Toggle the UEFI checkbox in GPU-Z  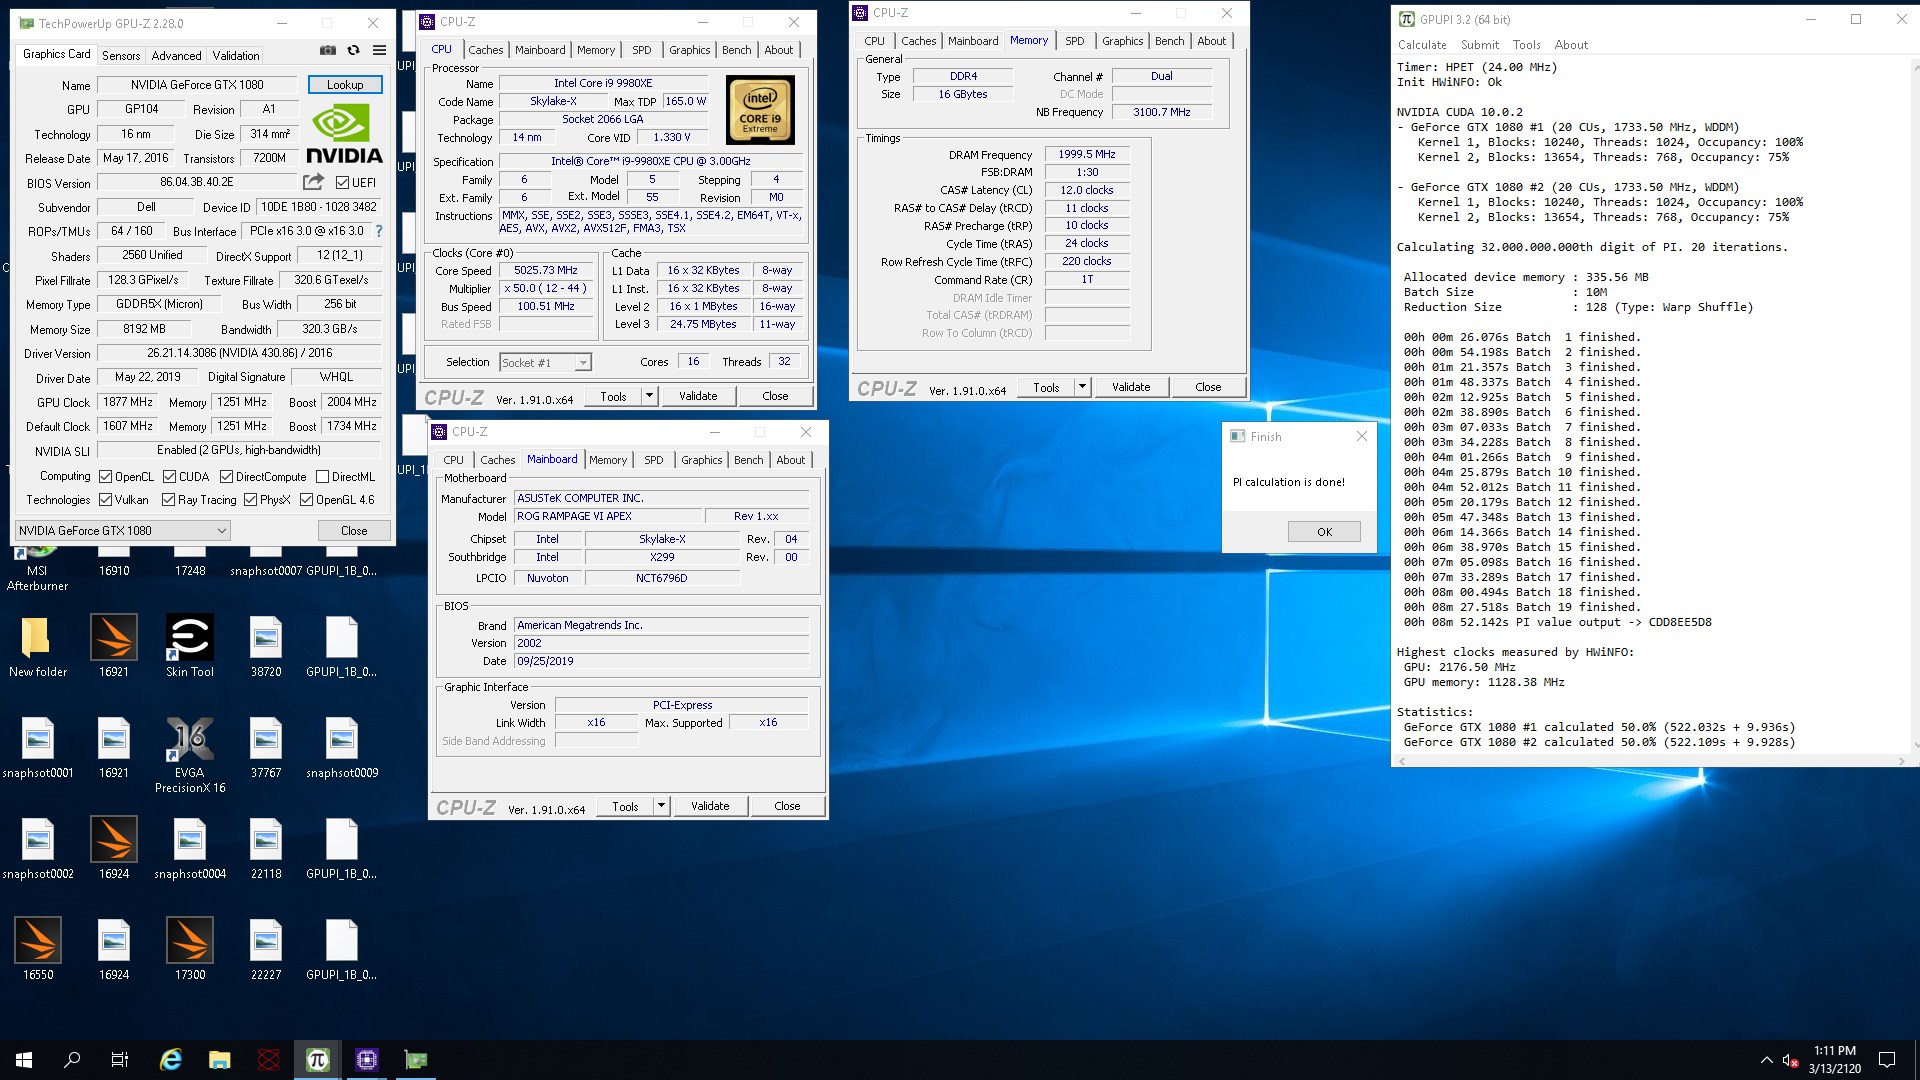coord(342,183)
